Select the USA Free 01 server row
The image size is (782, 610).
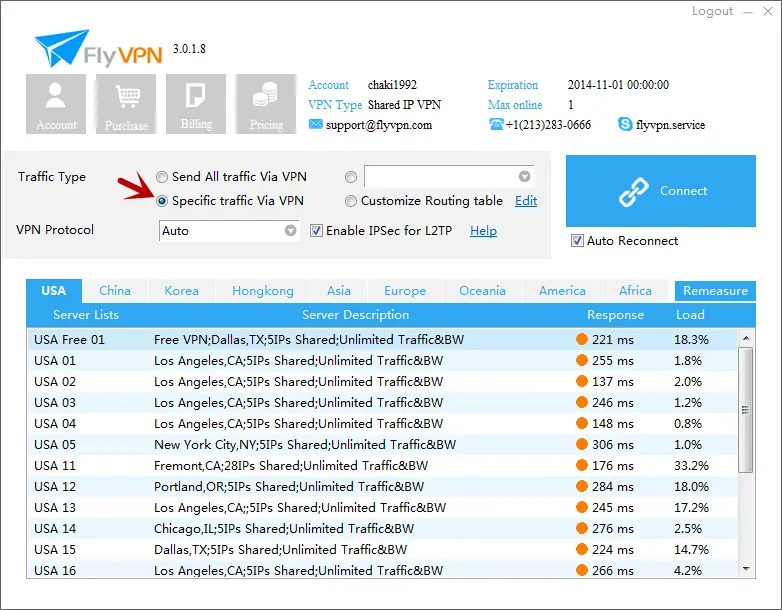(382, 339)
